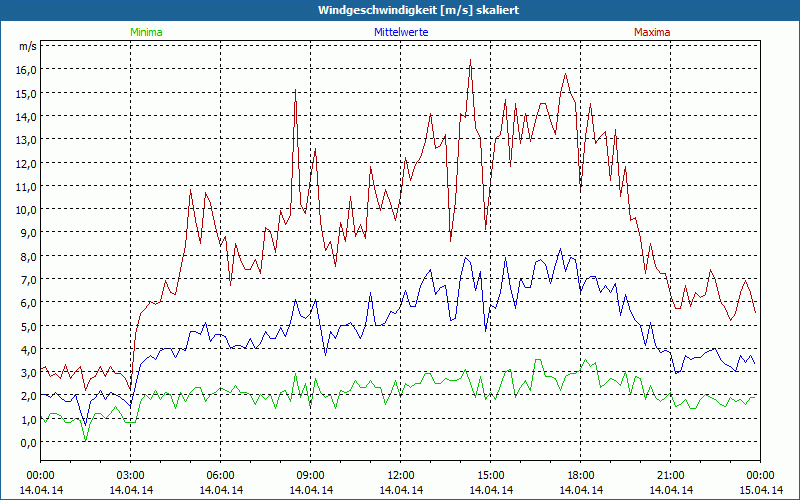Click the red Maxima spike near 08:30
Viewport: 800px width, 500px height.
295,90
